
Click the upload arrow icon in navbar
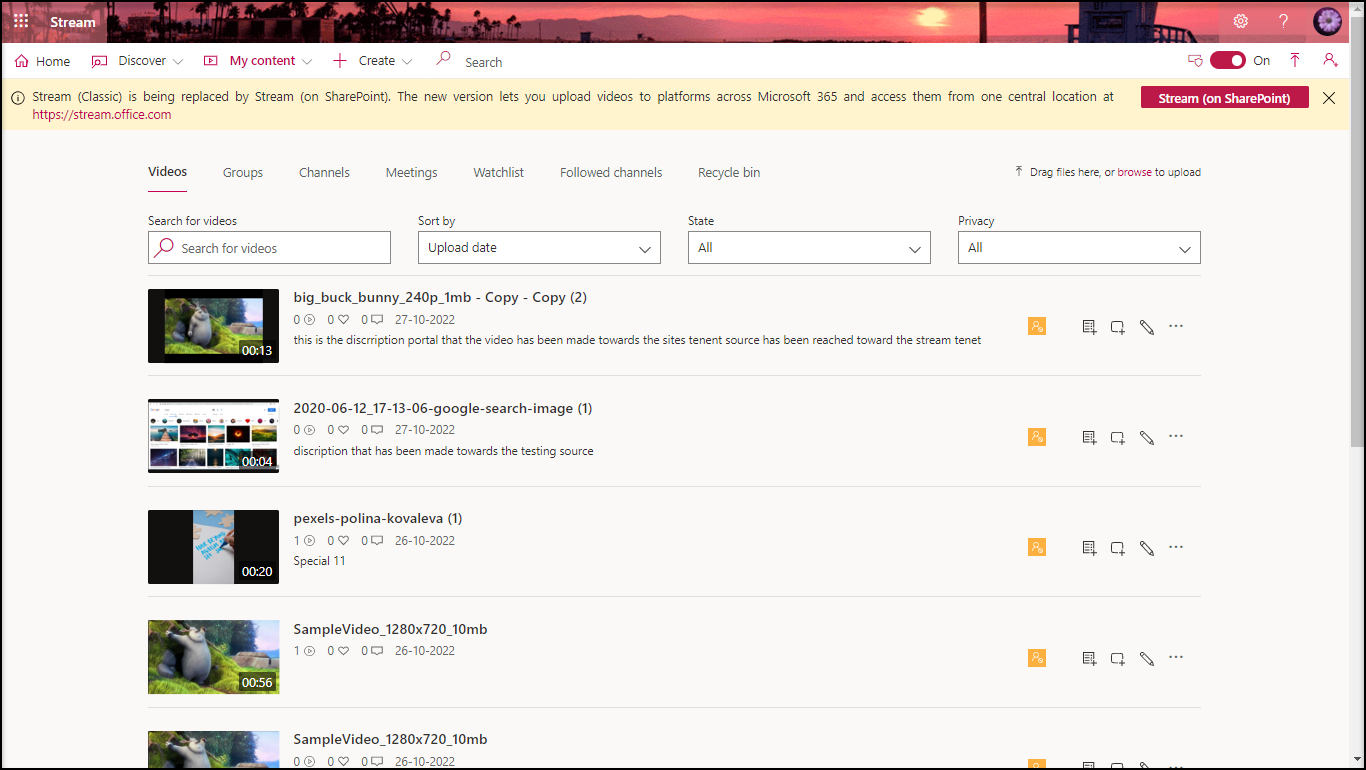tap(1295, 61)
